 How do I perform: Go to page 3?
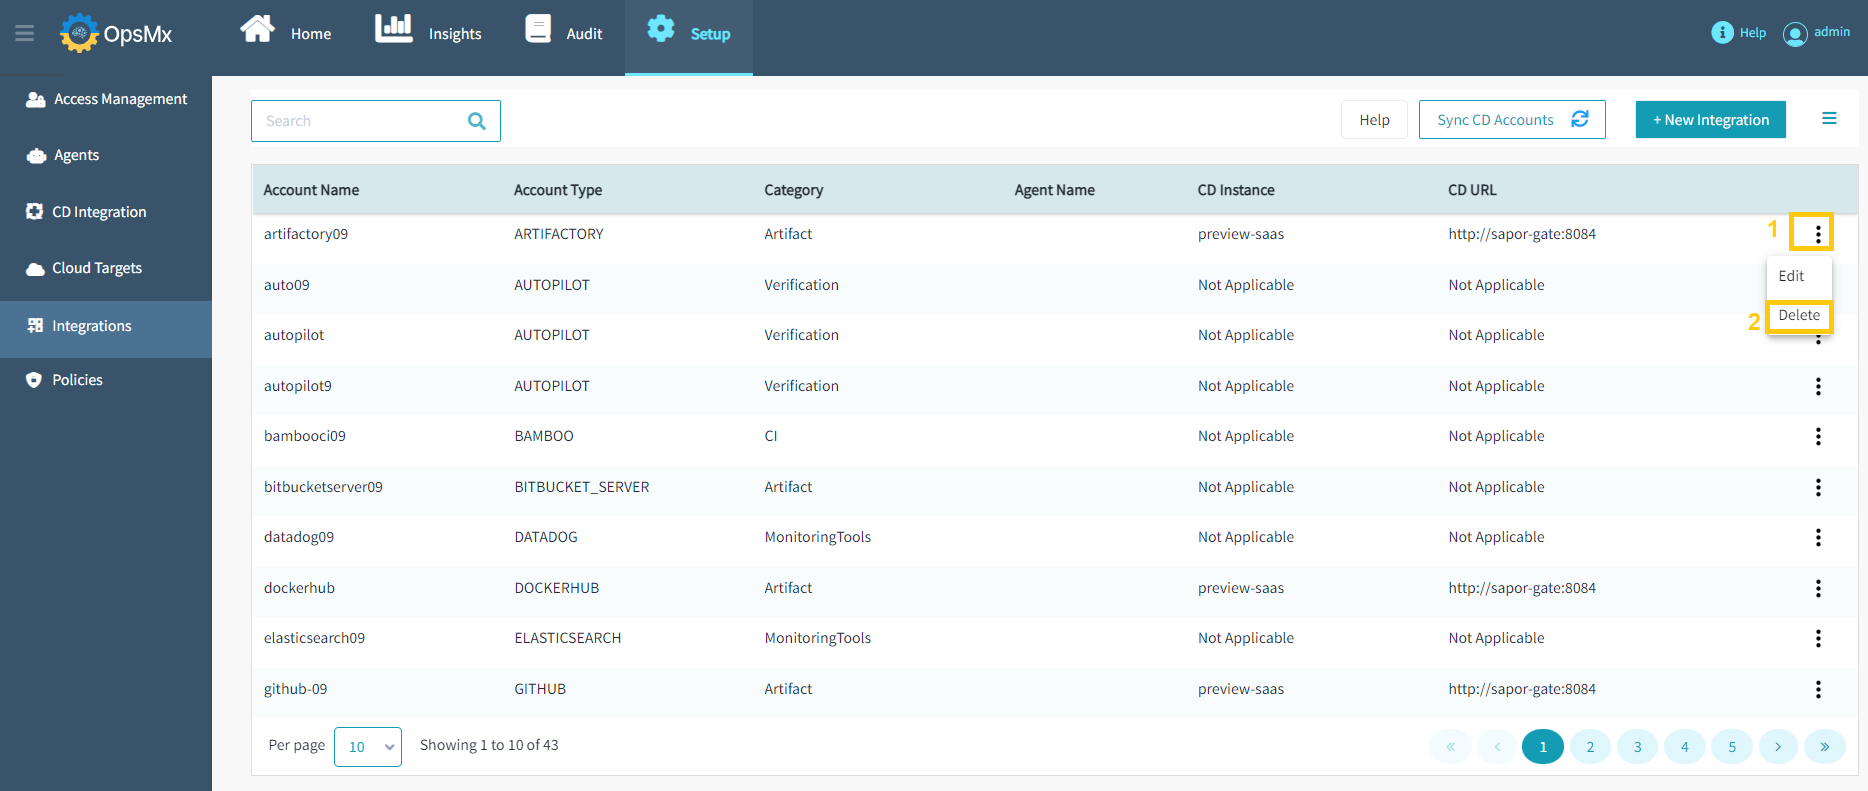[x=1637, y=747]
